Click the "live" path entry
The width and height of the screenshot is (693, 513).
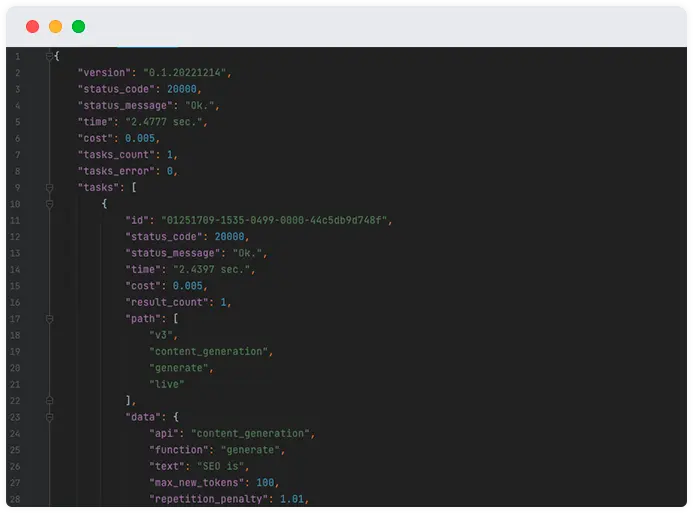point(167,384)
